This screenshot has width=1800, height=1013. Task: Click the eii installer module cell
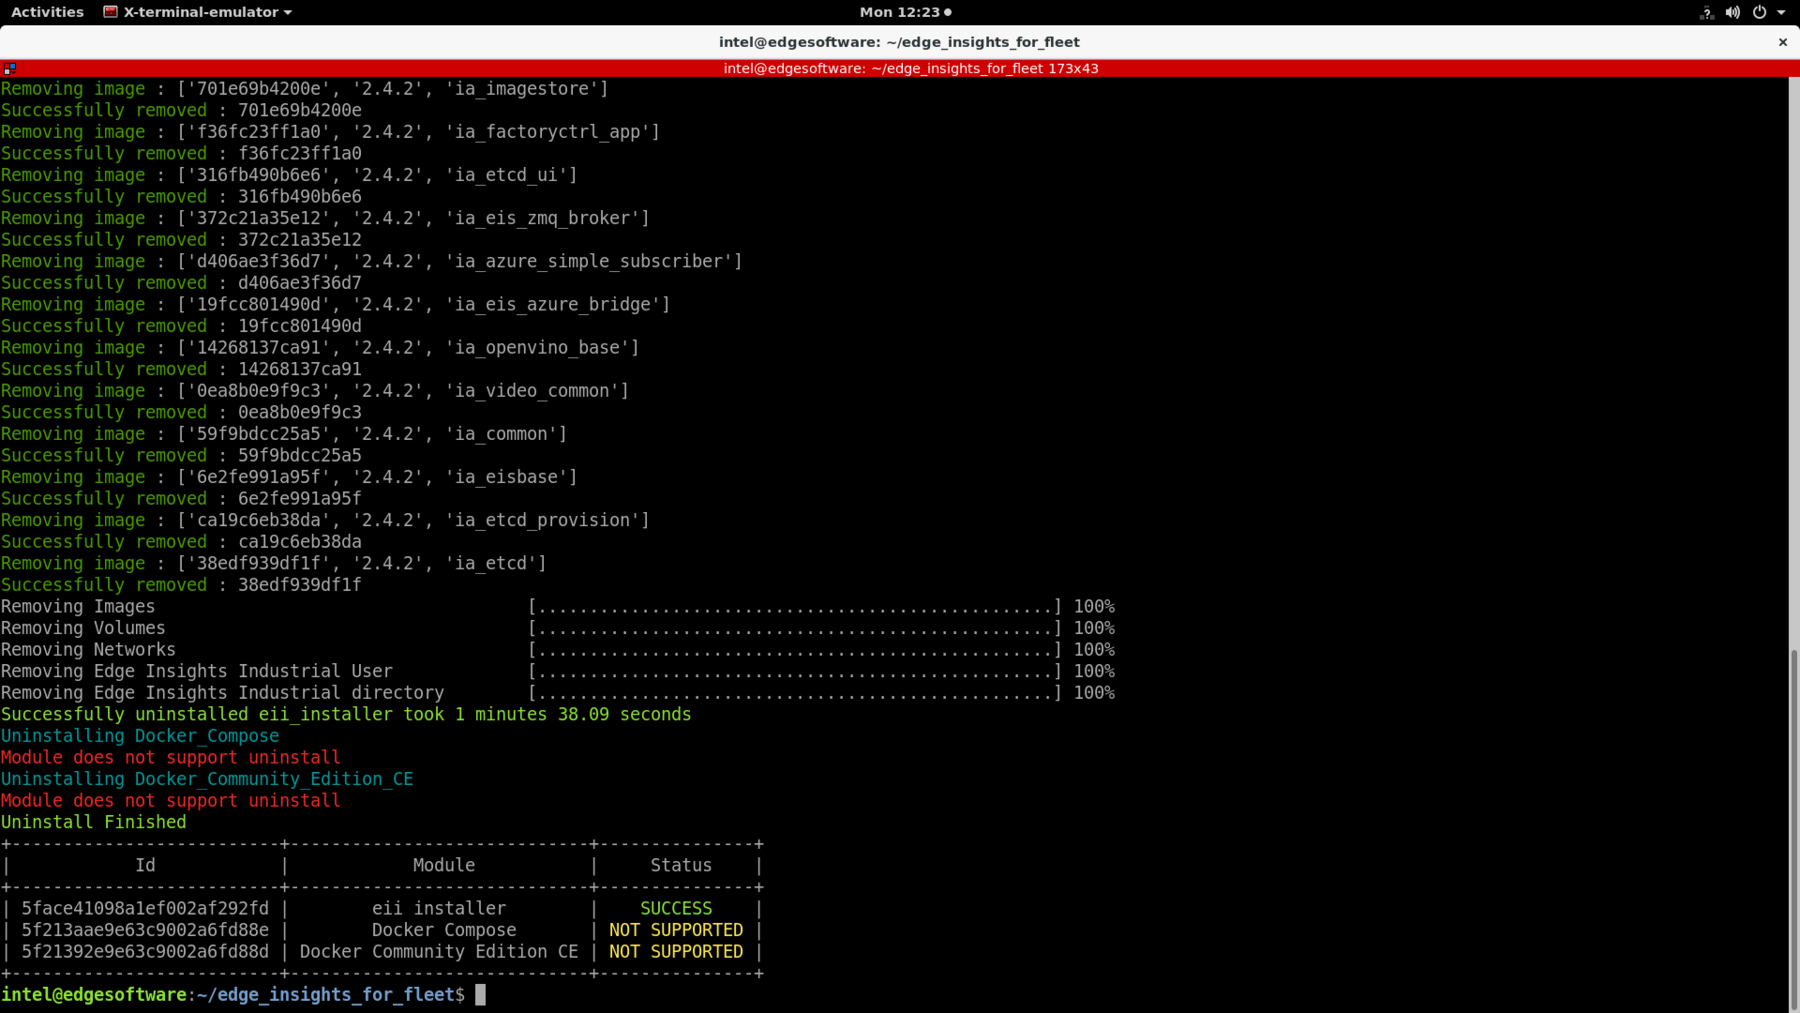439,908
